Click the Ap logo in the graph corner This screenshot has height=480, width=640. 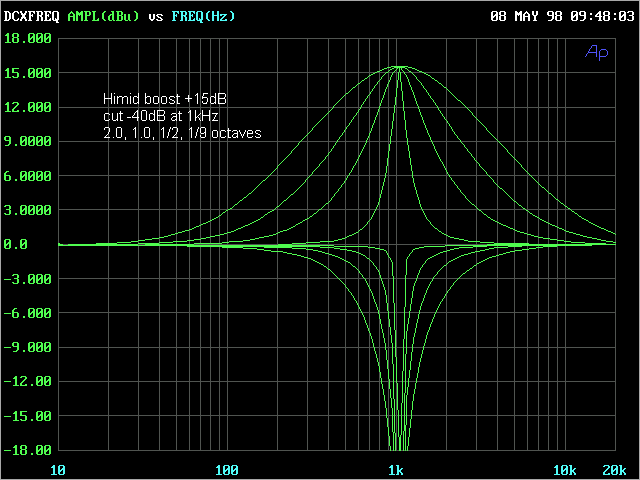click(596, 51)
